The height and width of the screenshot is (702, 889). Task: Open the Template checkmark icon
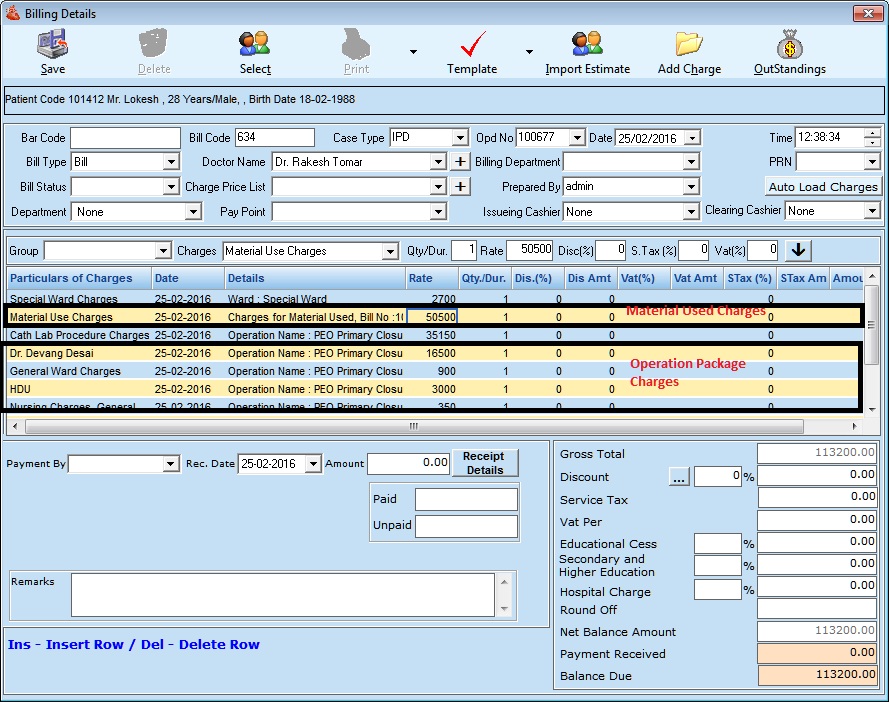[x=472, y=46]
